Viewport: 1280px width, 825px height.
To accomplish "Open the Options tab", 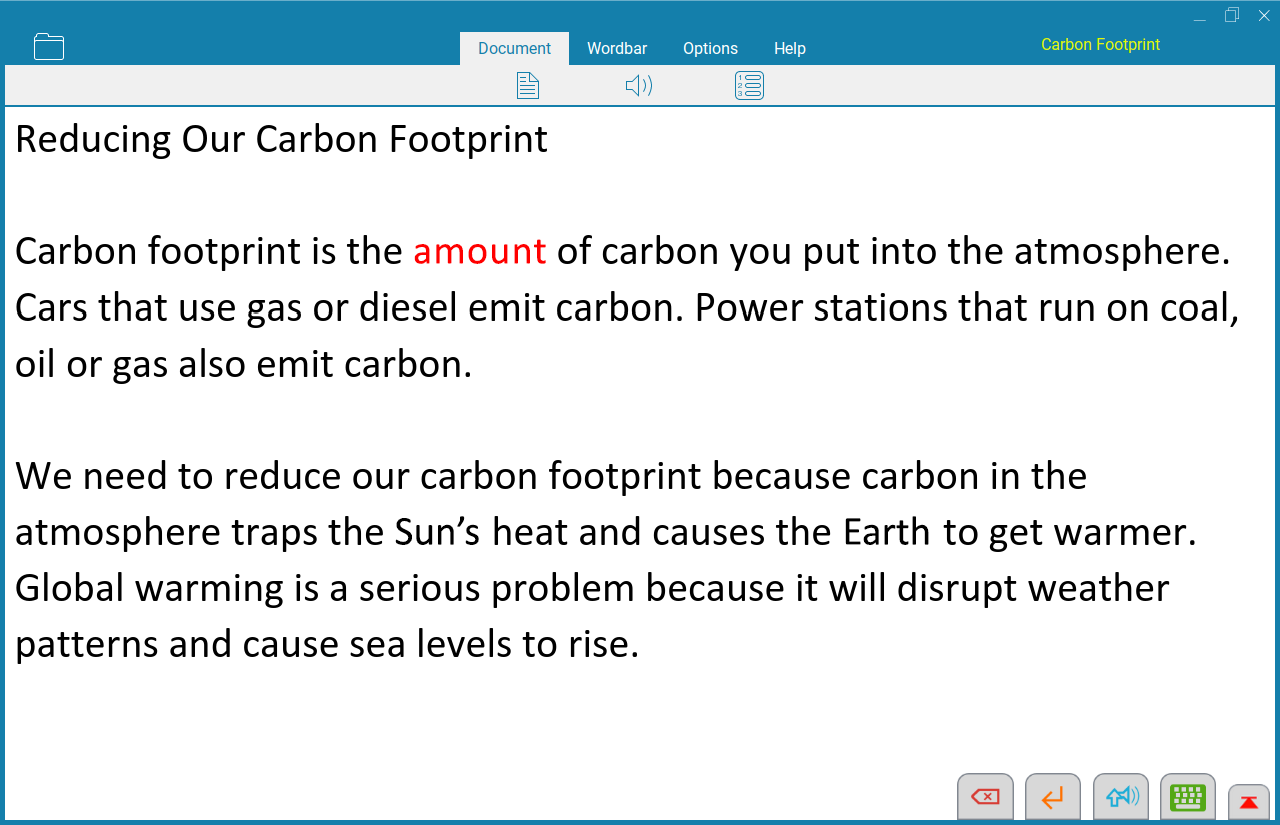I will pos(710,48).
